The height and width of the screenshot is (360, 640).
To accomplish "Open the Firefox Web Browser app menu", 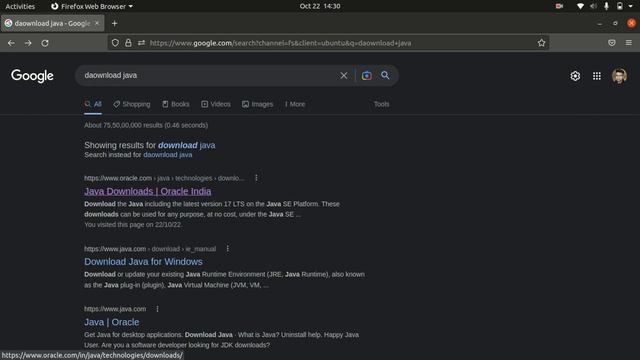I will tap(92, 6).
